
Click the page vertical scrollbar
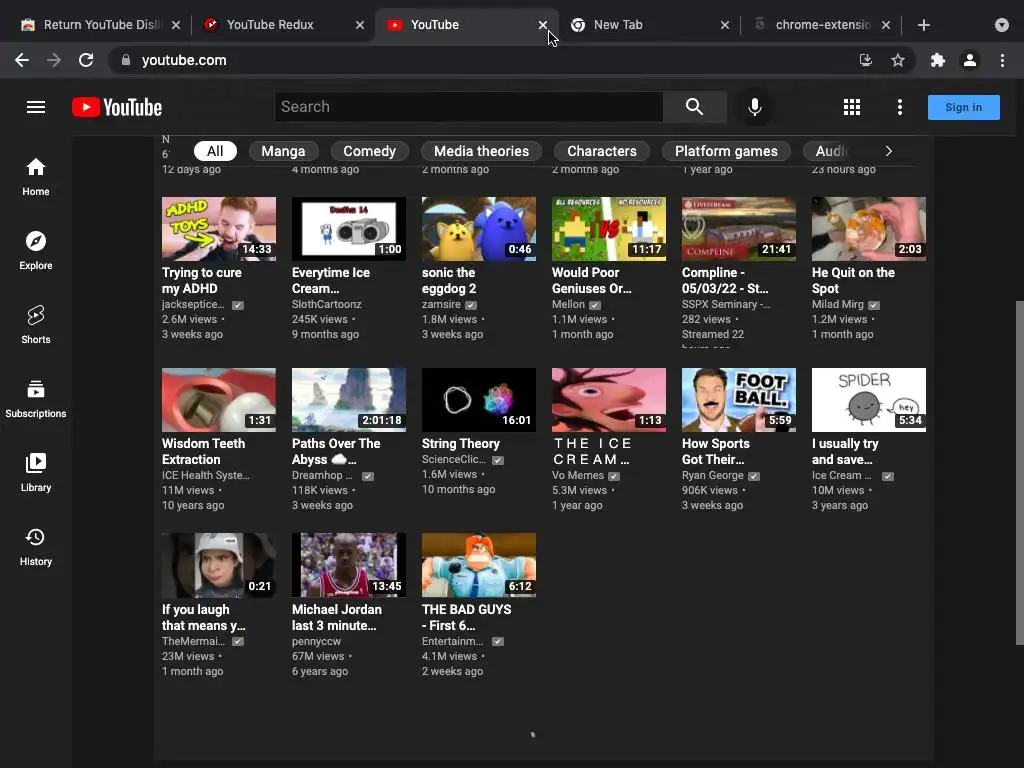pyautogui.click(x=1019, y=472)
